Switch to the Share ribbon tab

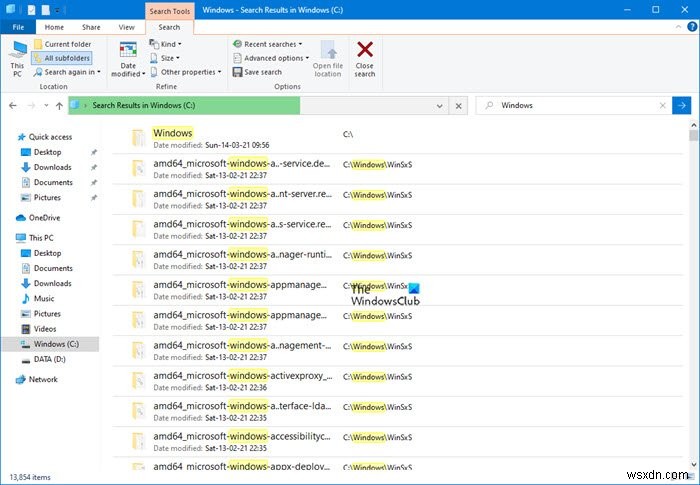click(x=91, y=27)
